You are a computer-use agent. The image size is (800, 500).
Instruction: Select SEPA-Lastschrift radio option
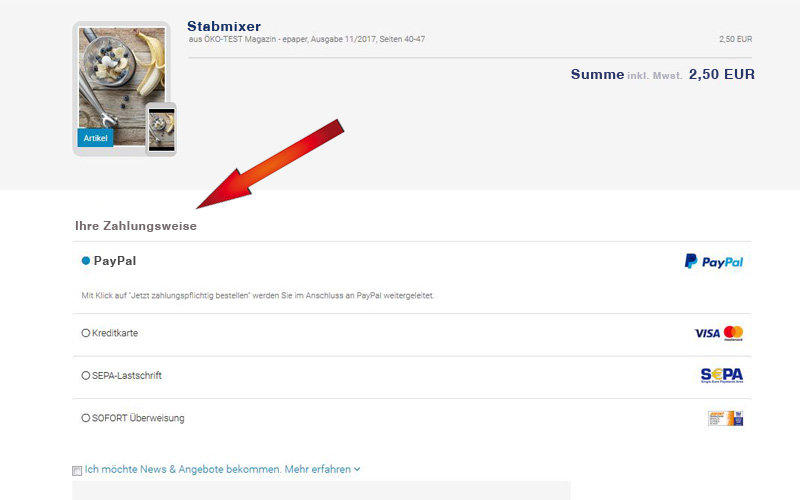point(86,376)
